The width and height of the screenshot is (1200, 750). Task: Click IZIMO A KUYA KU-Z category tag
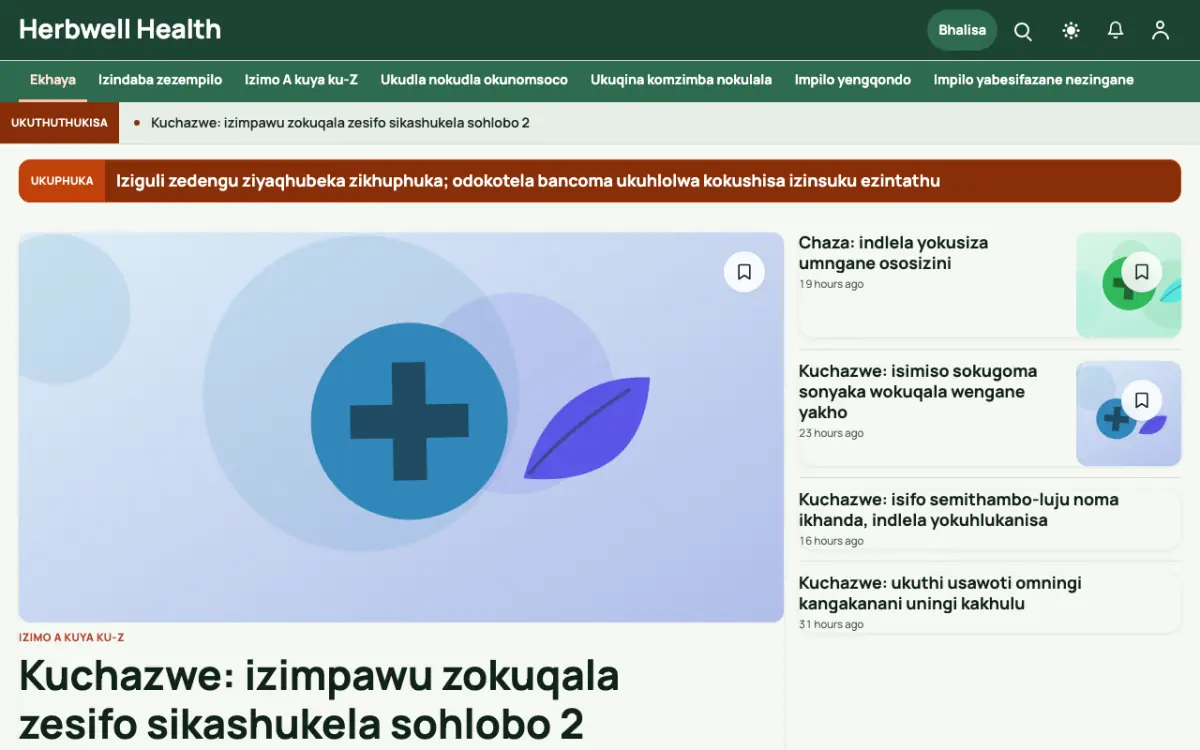point(71,637)
